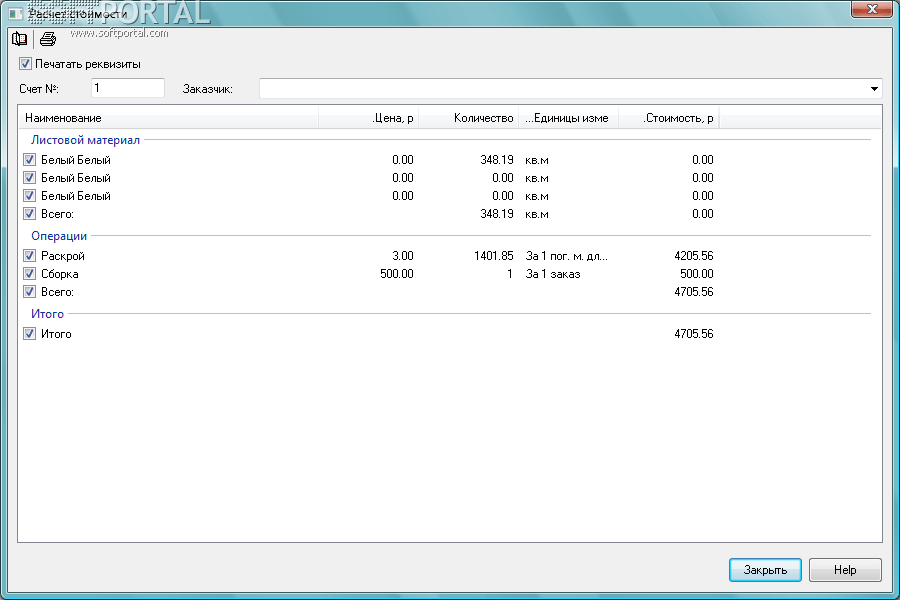This screenshot has width=900, height=600.
Task: Click the Стоимость, р column header
Action: [x=668, y=118]
